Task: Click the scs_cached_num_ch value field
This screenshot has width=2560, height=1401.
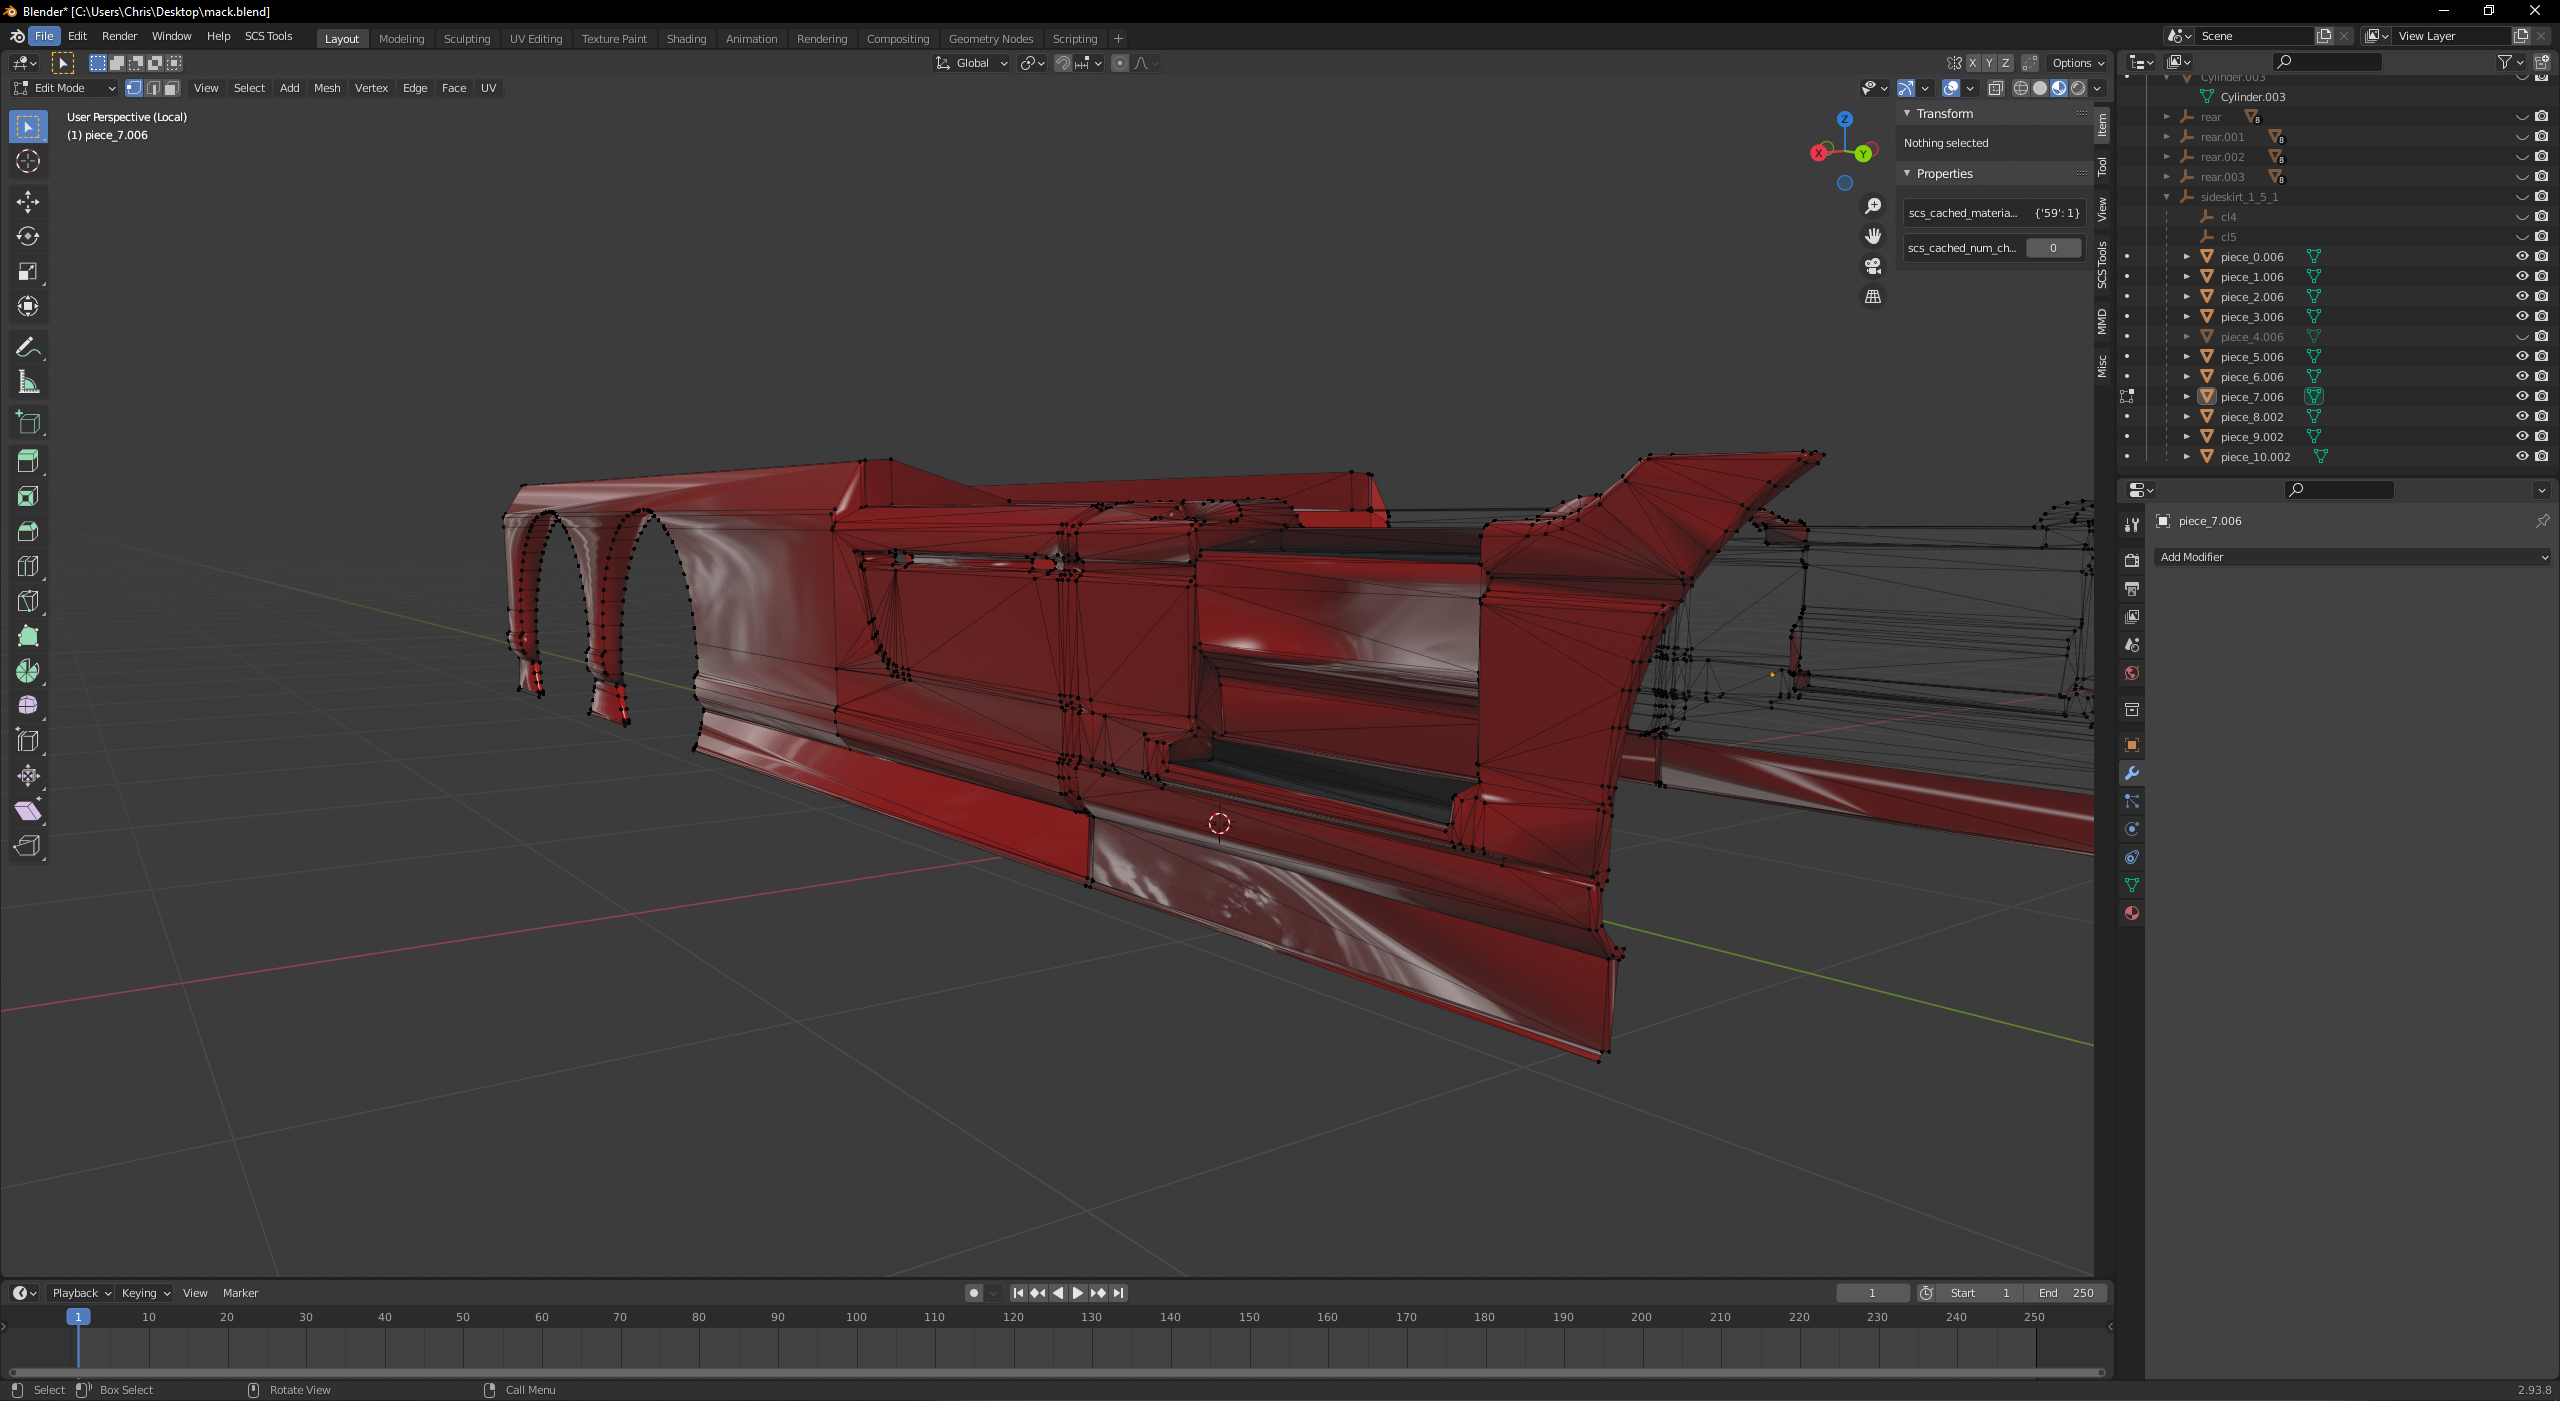Action: (x=2053, y=248)
